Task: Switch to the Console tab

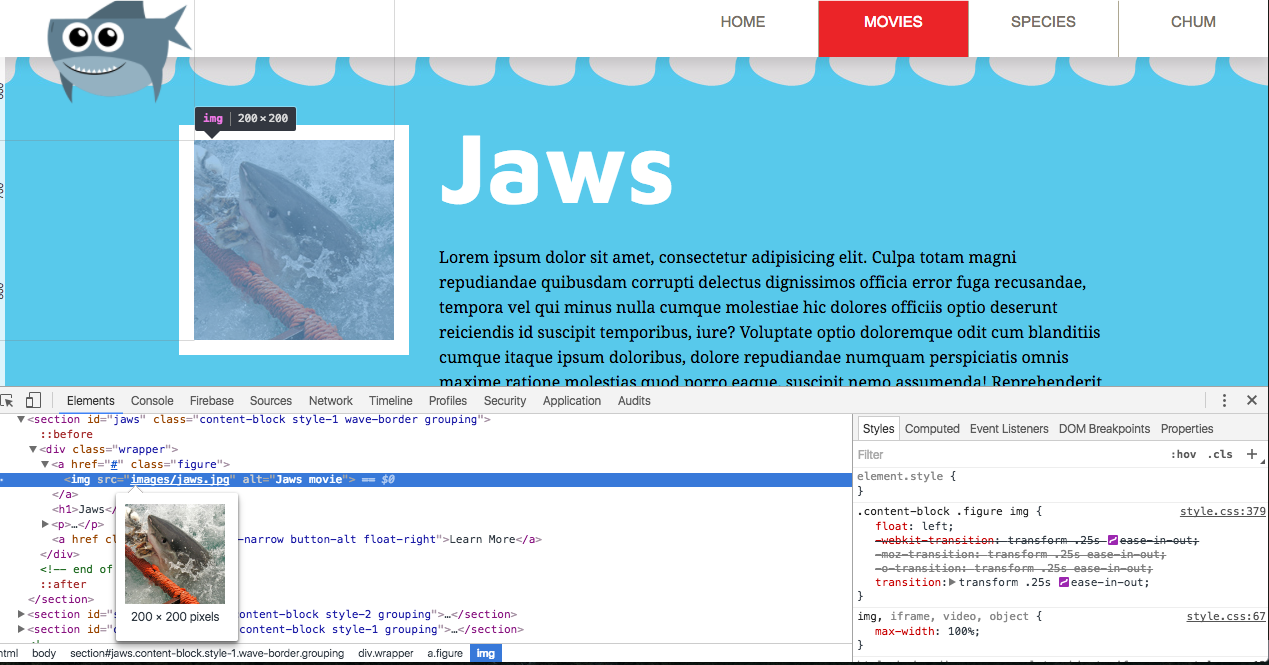Action: click(152, 400)
